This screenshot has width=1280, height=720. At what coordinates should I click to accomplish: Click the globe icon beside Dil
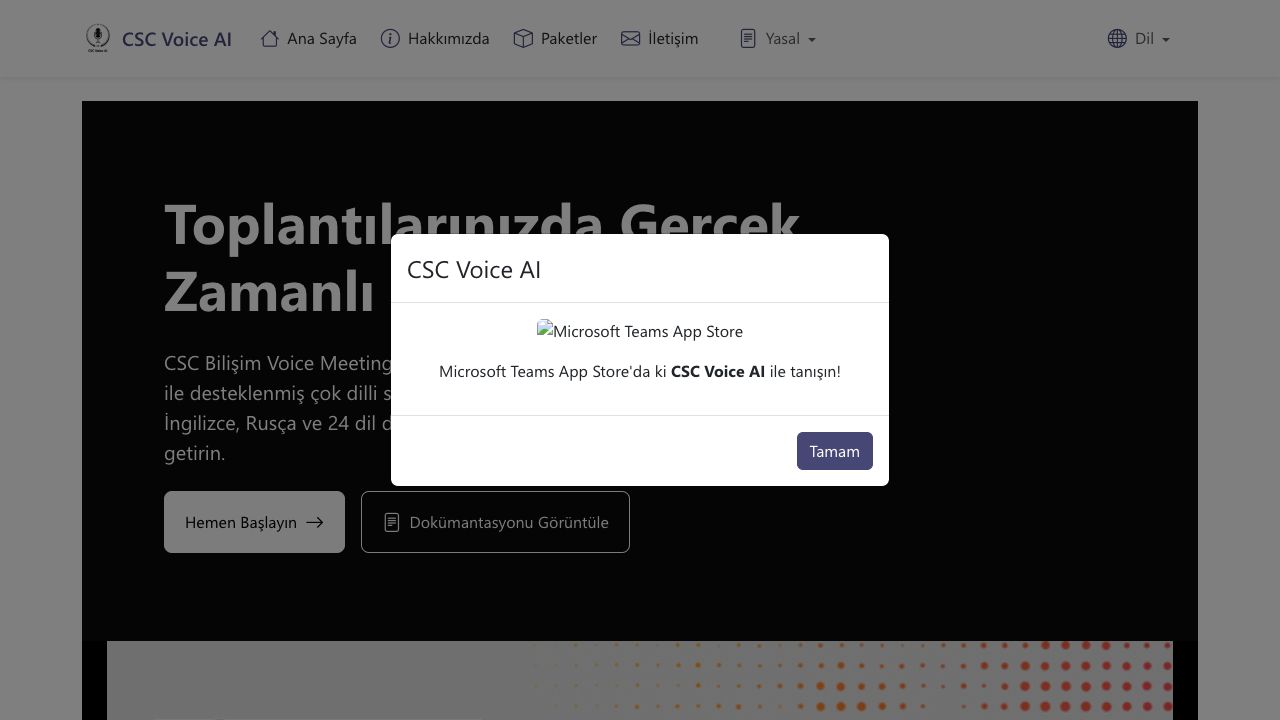(x=1117, y=38)
